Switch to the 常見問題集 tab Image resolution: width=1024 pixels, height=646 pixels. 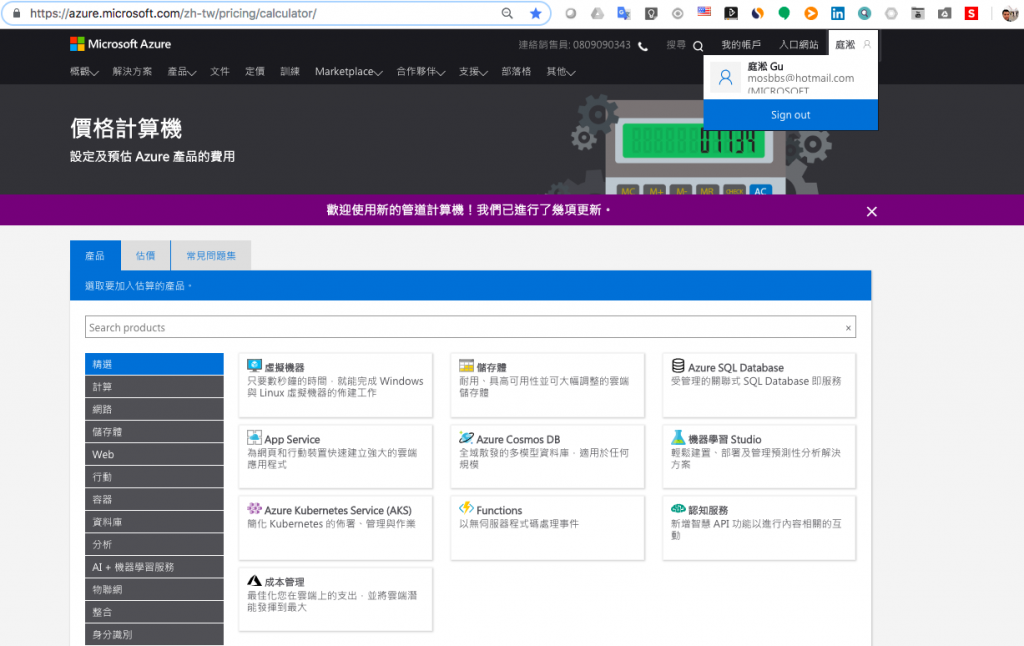point(211,255)
